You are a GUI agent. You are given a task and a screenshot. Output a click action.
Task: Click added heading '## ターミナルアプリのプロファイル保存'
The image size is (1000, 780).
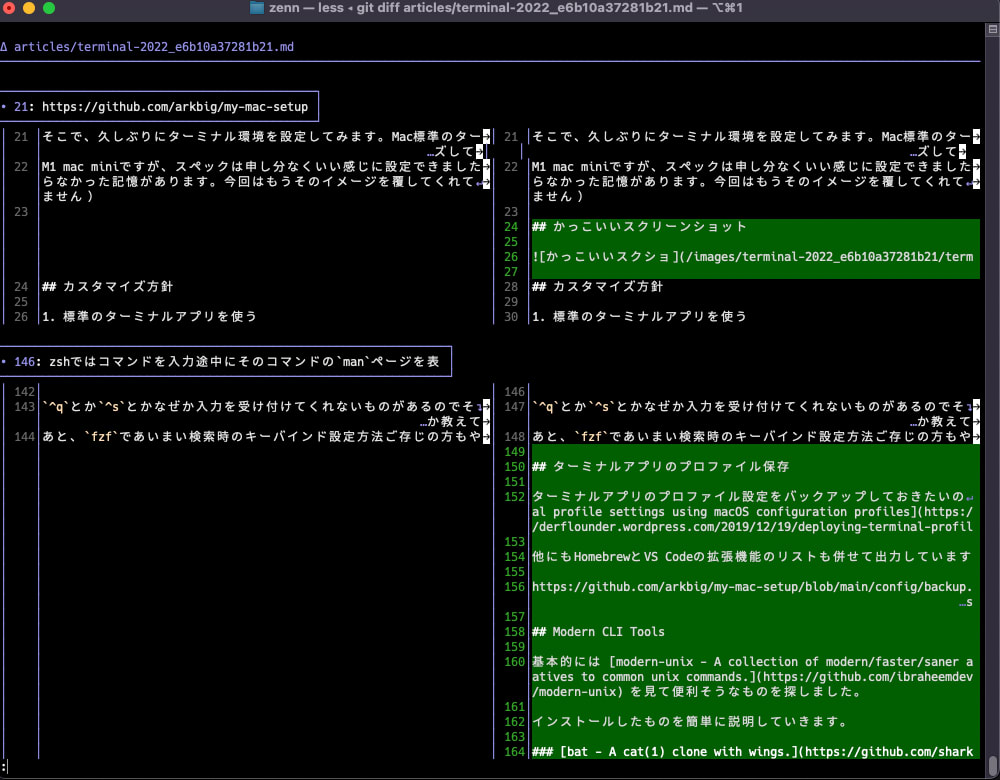pyautogui.click(x=661, y=466)
